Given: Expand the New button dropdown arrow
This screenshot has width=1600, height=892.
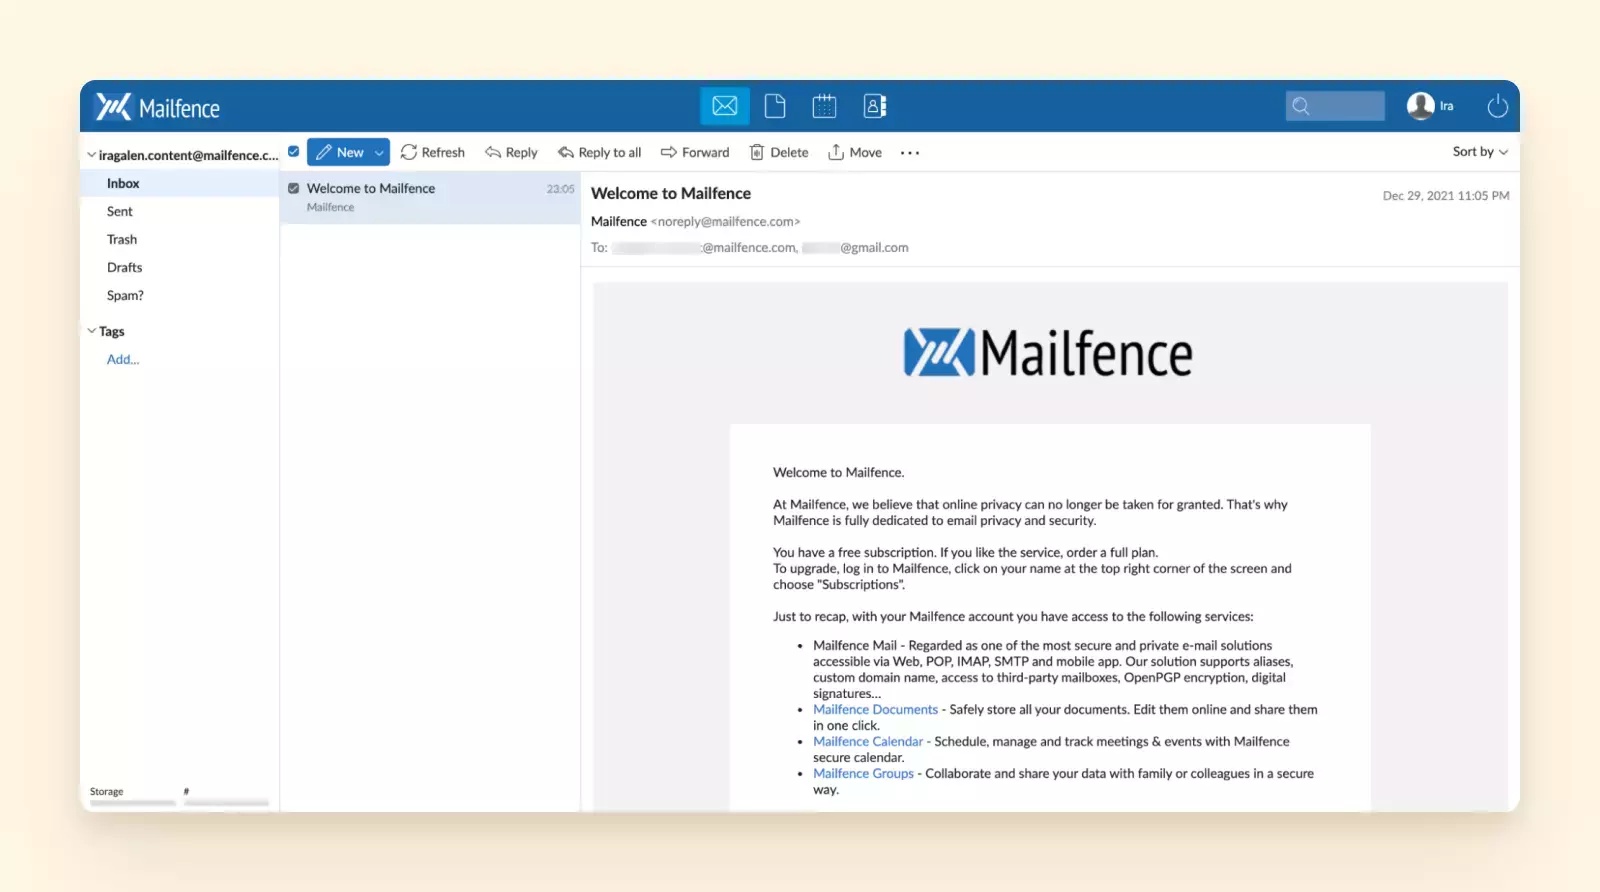Looking at the screenshot, I should click(379, 153).
